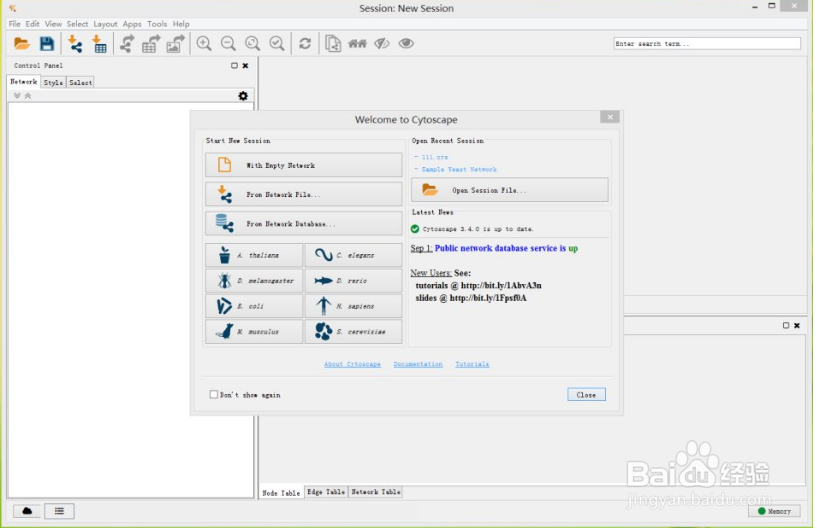
Task: Expand all networks double-down arrows
Action: click(17, 96)
